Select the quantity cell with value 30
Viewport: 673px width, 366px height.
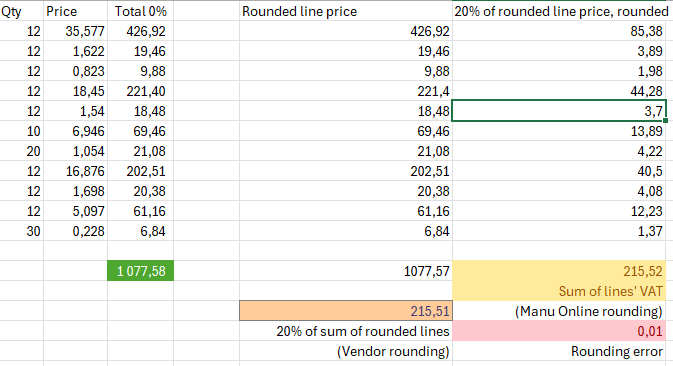[21, 231]
